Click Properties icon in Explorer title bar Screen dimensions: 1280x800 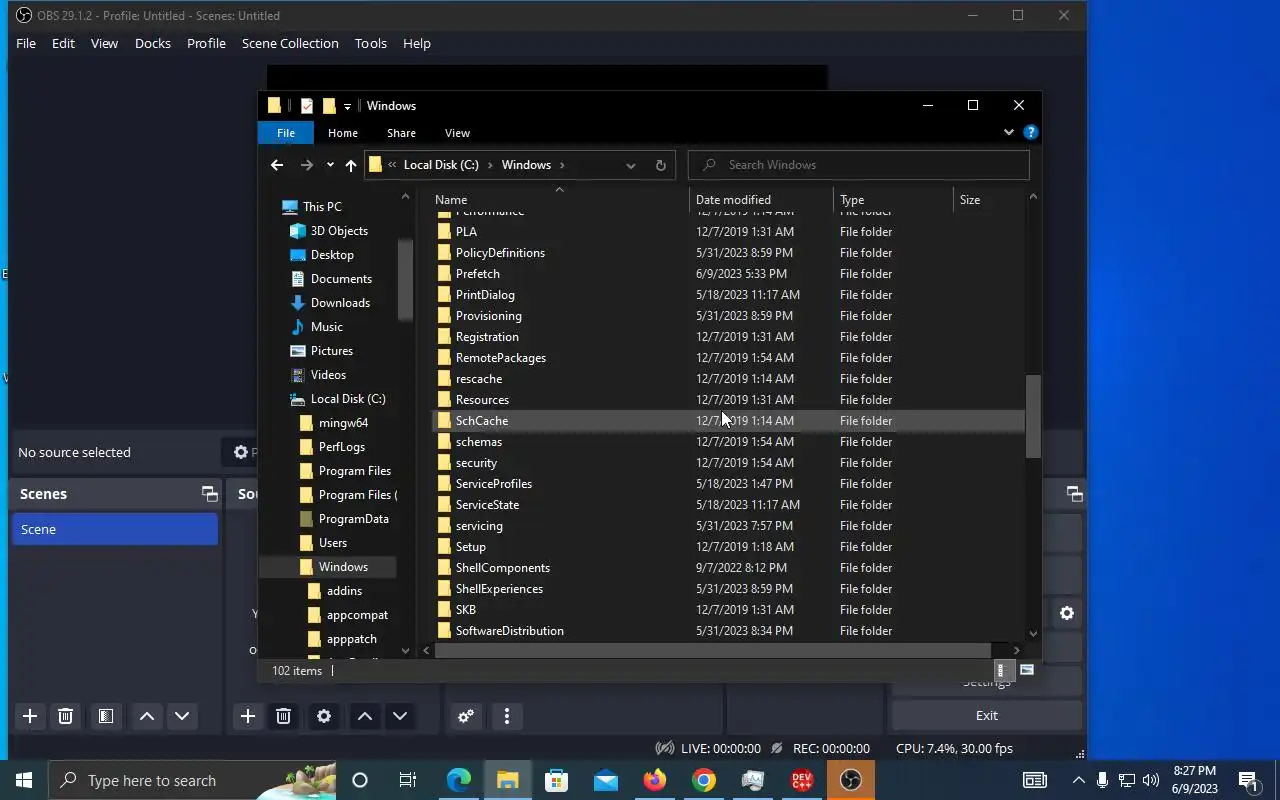[x=307, y=106]
